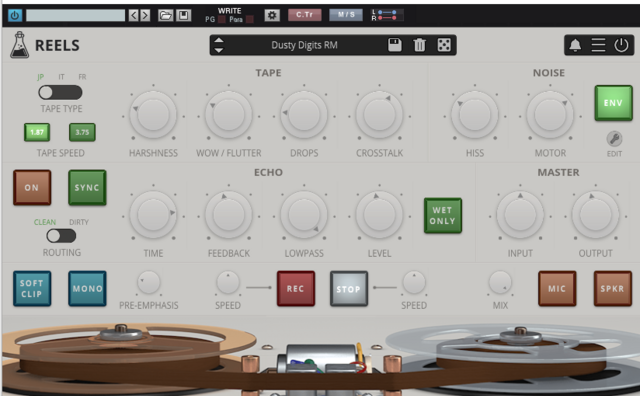The image size is (640, 396).
Task: Click the Hiss noise knob
Action: (475, 115)
